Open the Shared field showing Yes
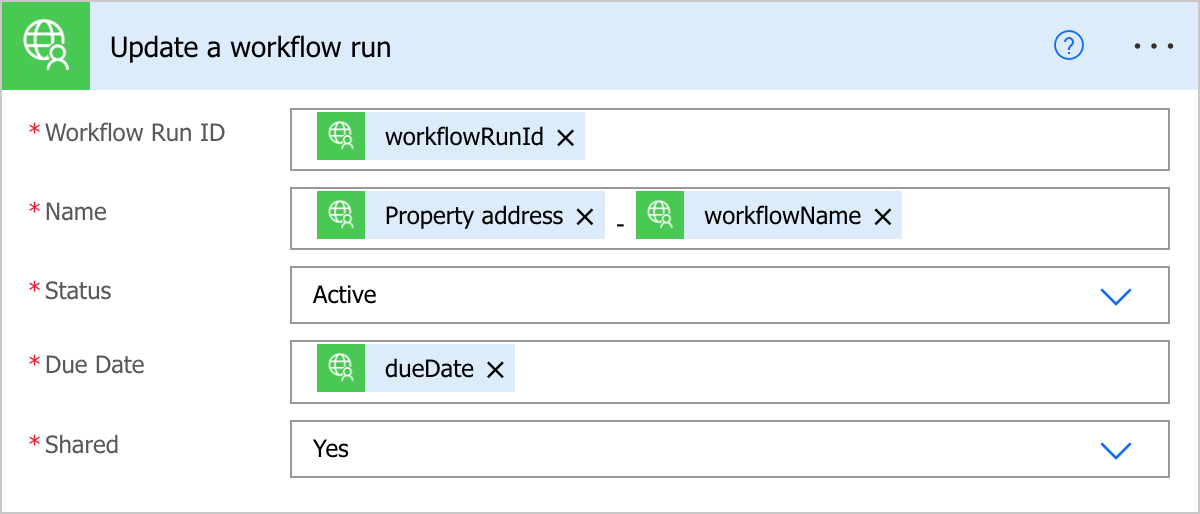The height and width of the screenshot is (514, 1200). 730,449
